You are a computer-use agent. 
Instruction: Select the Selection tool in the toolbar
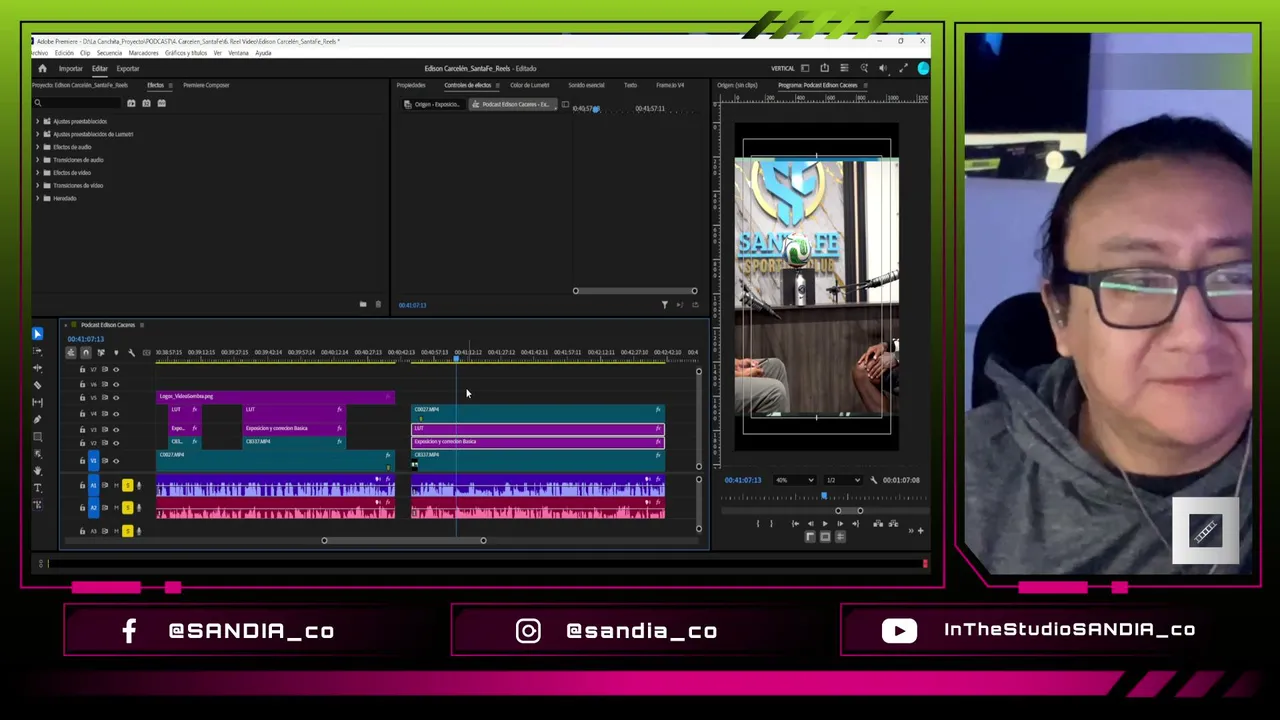[x=38, y=333]
